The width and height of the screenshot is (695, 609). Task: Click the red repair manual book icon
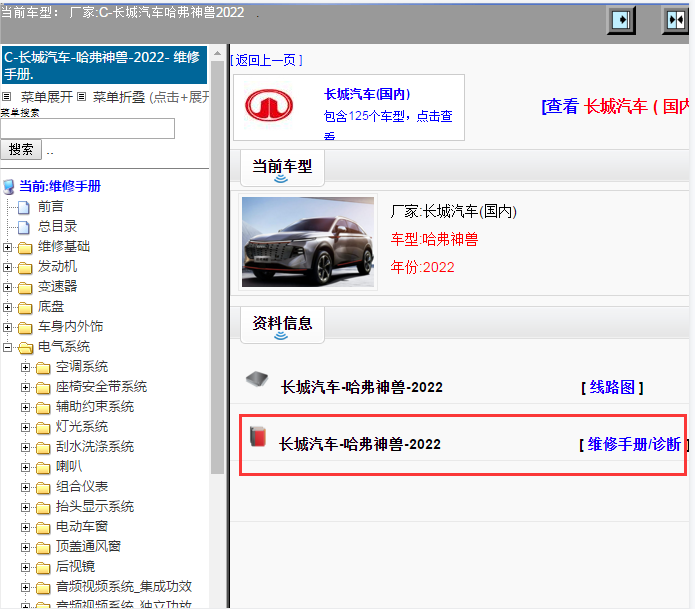tap(258, 436)
